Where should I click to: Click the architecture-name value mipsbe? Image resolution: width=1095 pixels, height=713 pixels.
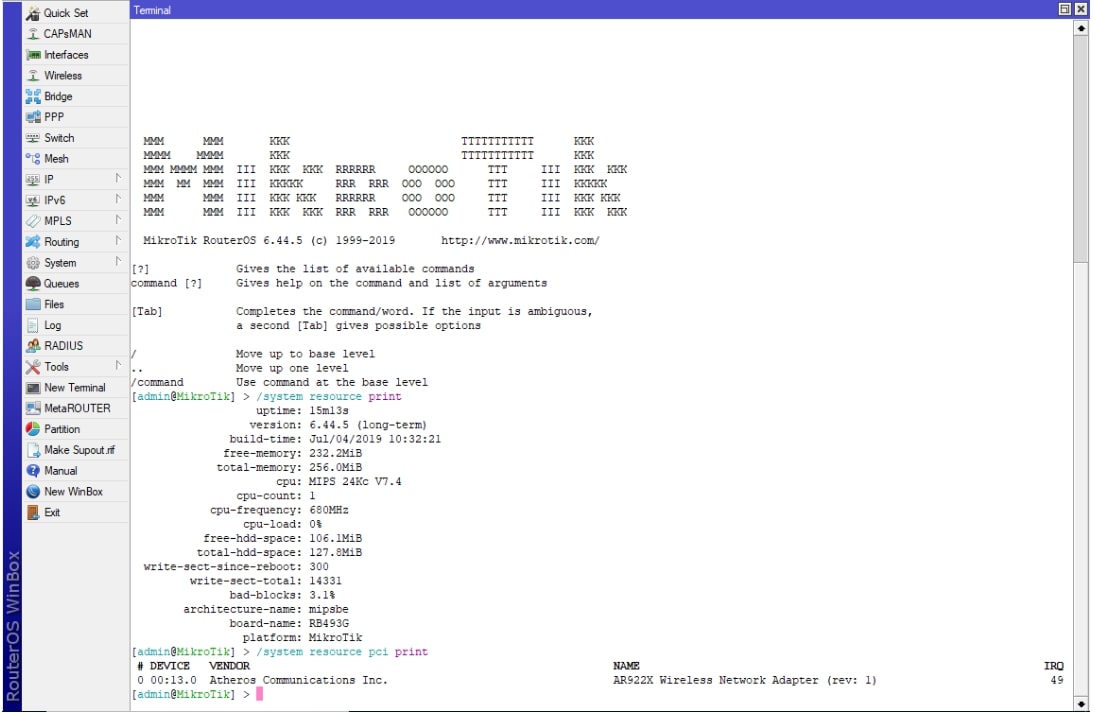(x=328, y=610)
